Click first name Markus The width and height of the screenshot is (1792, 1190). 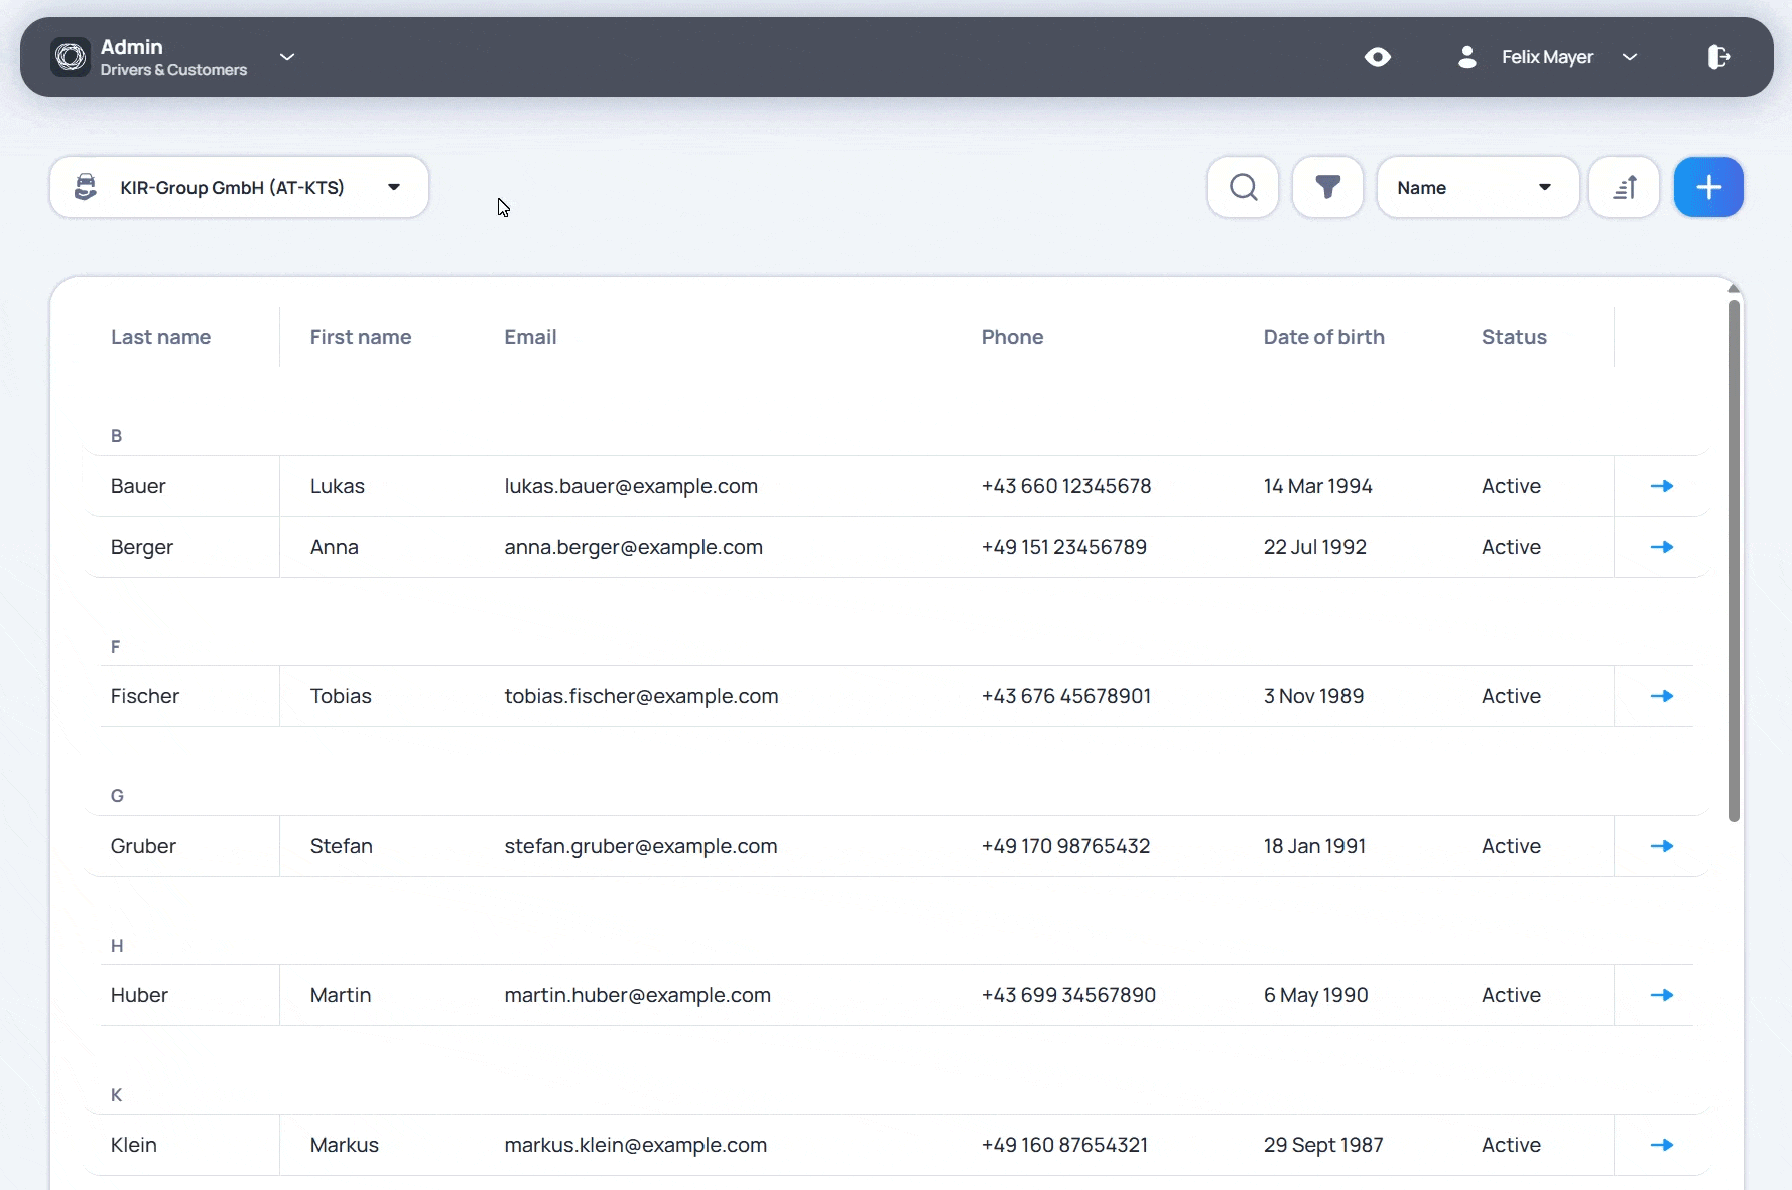[x=344, y=1145]
